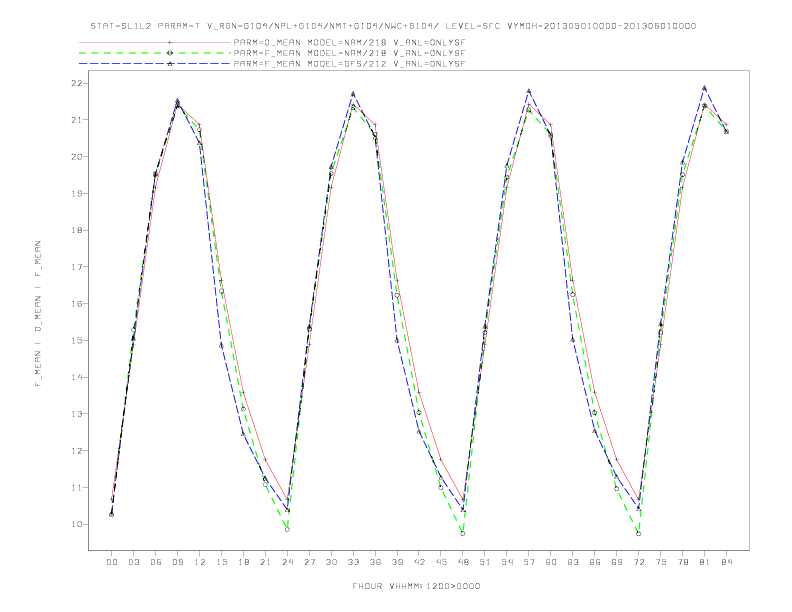Click x-axis forecast hour label 18

pos(243,562)
